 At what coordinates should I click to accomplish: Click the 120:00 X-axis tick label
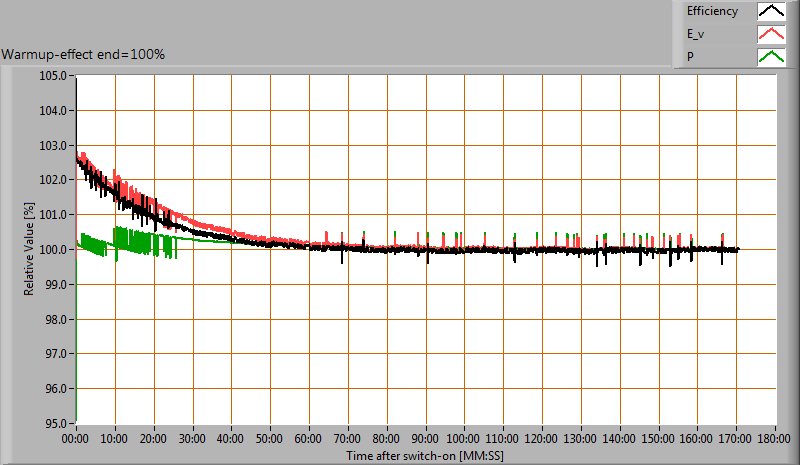pyautogui.click(x=542, y=438)
